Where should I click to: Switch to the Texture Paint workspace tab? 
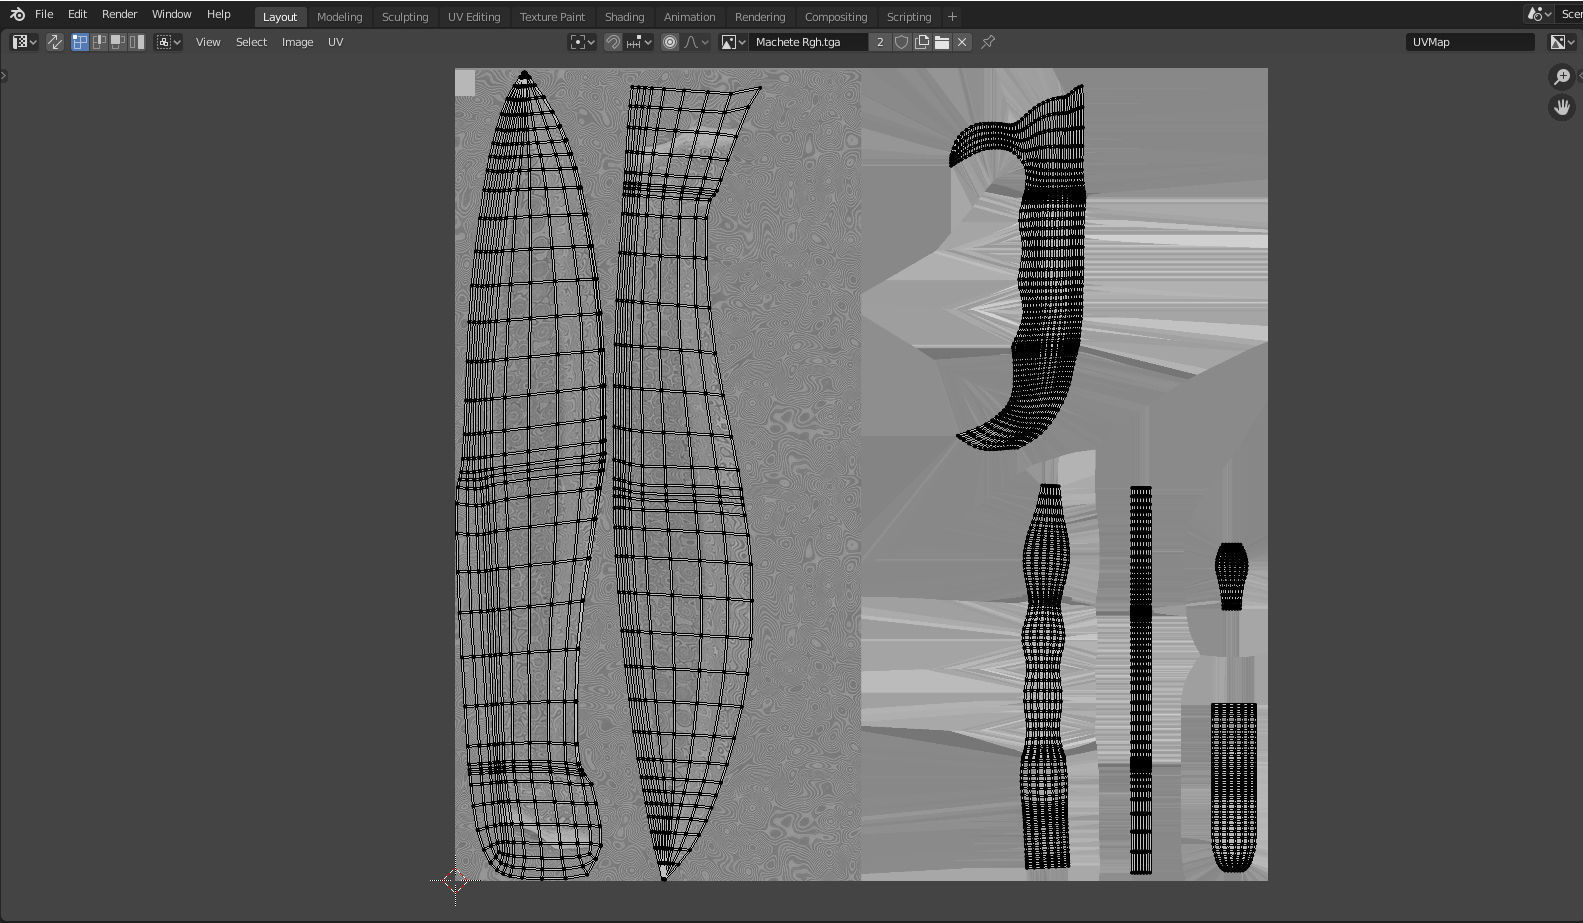point(552,17)
